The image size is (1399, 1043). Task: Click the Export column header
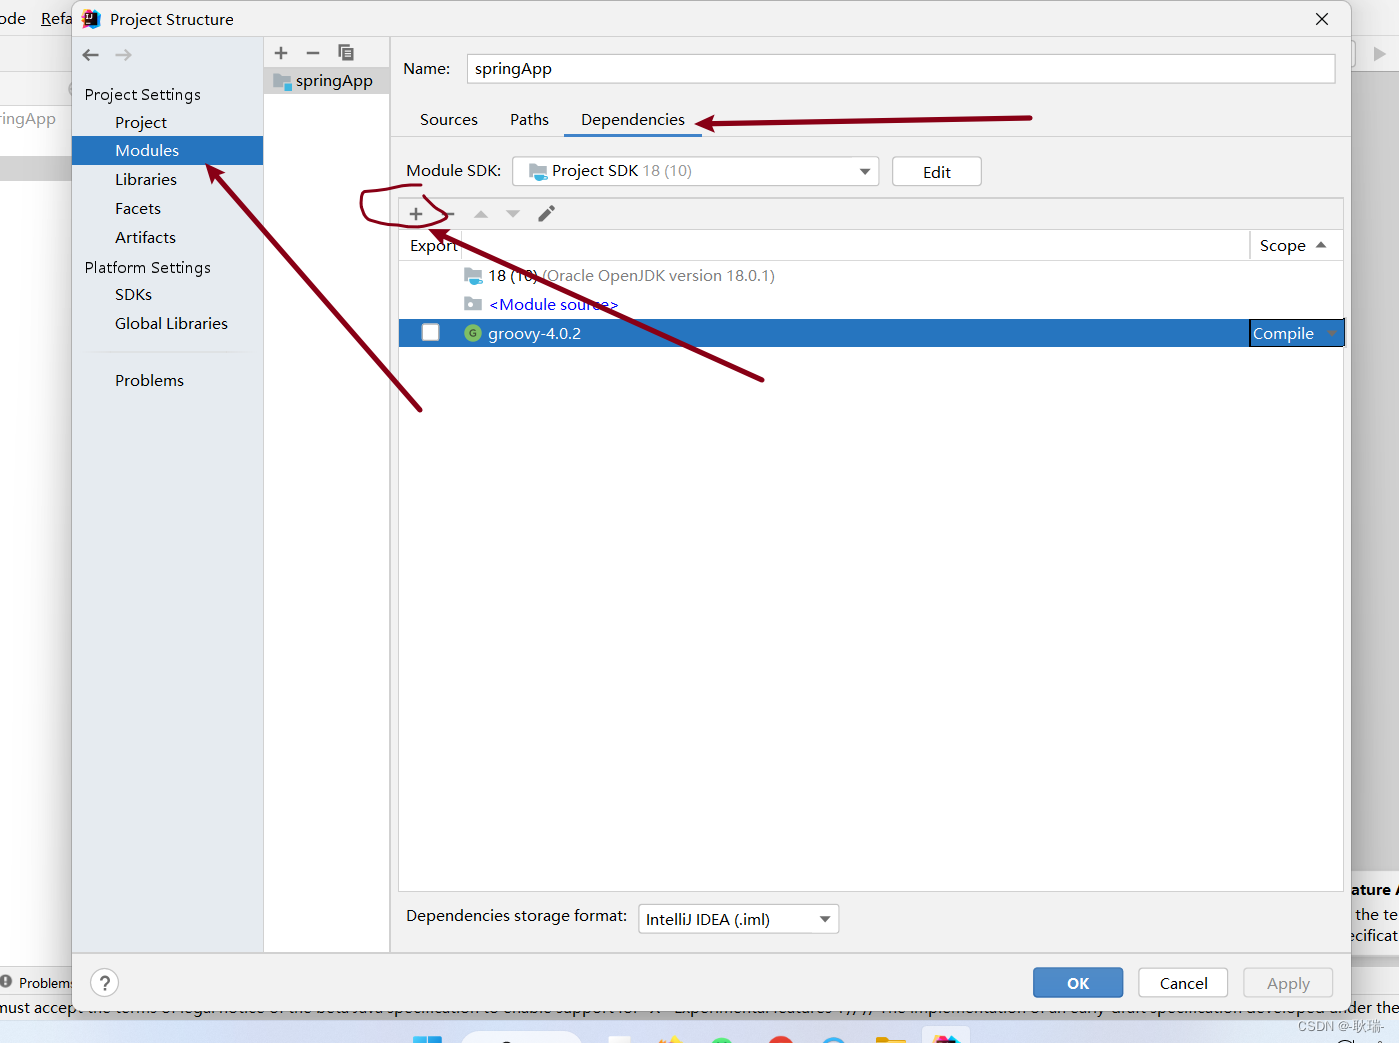click(x=433, y=246)
